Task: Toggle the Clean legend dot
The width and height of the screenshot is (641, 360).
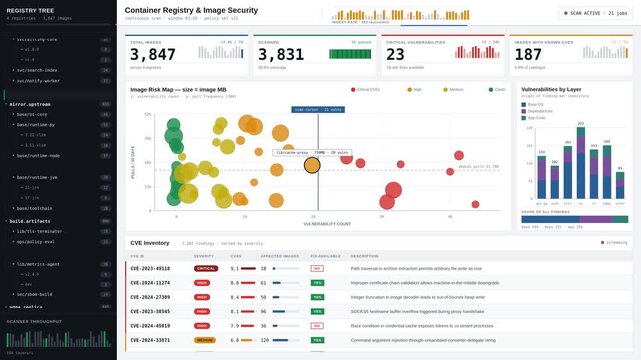Action: pos(491,89)
